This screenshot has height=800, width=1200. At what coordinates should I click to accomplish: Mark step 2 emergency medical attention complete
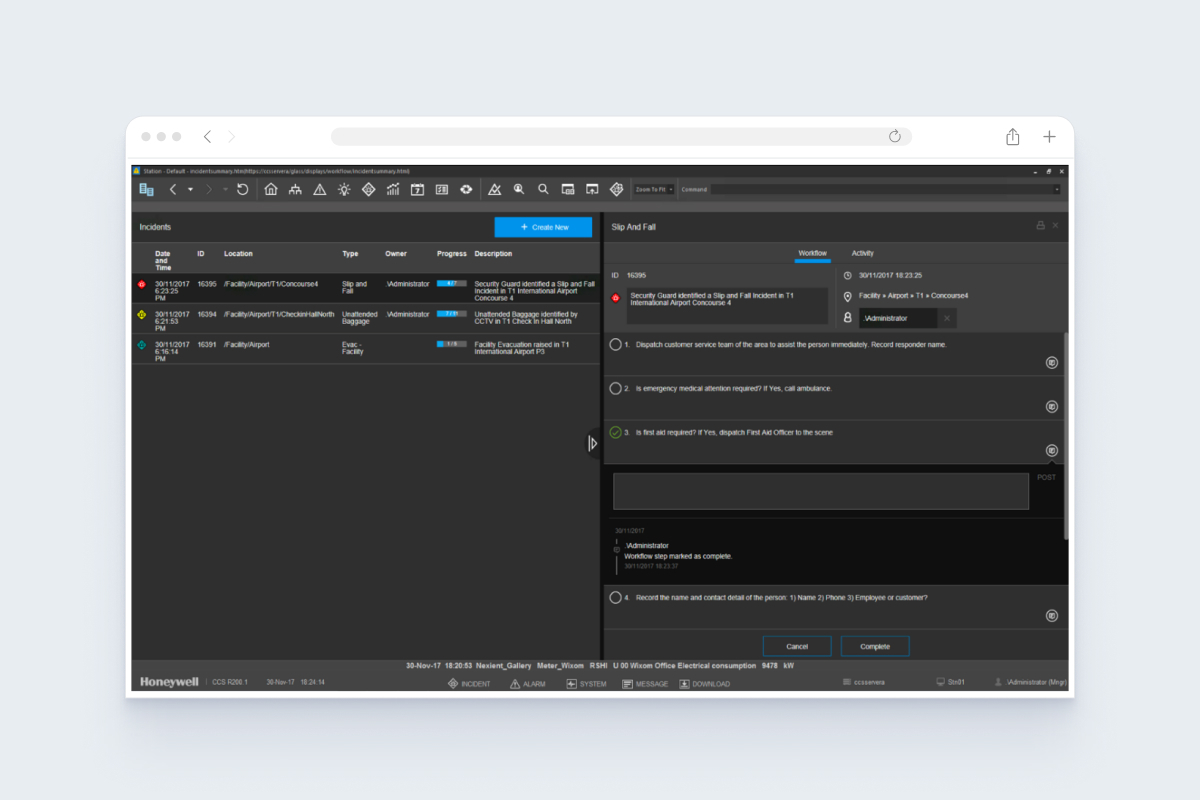[x=615, y=388]
